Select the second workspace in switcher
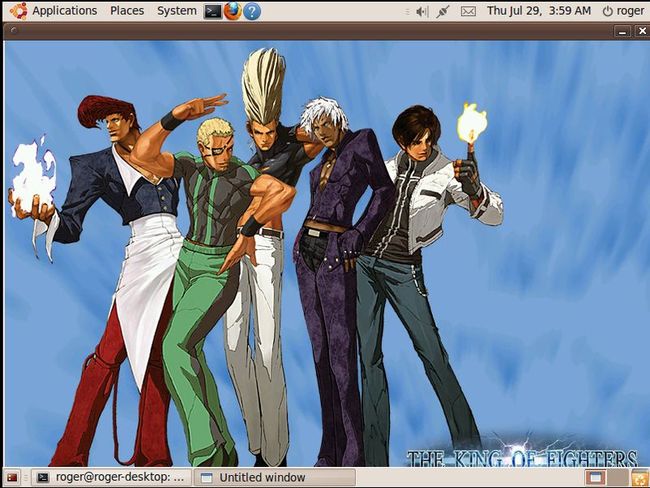The image size is (650, 488). click(618, 478)
